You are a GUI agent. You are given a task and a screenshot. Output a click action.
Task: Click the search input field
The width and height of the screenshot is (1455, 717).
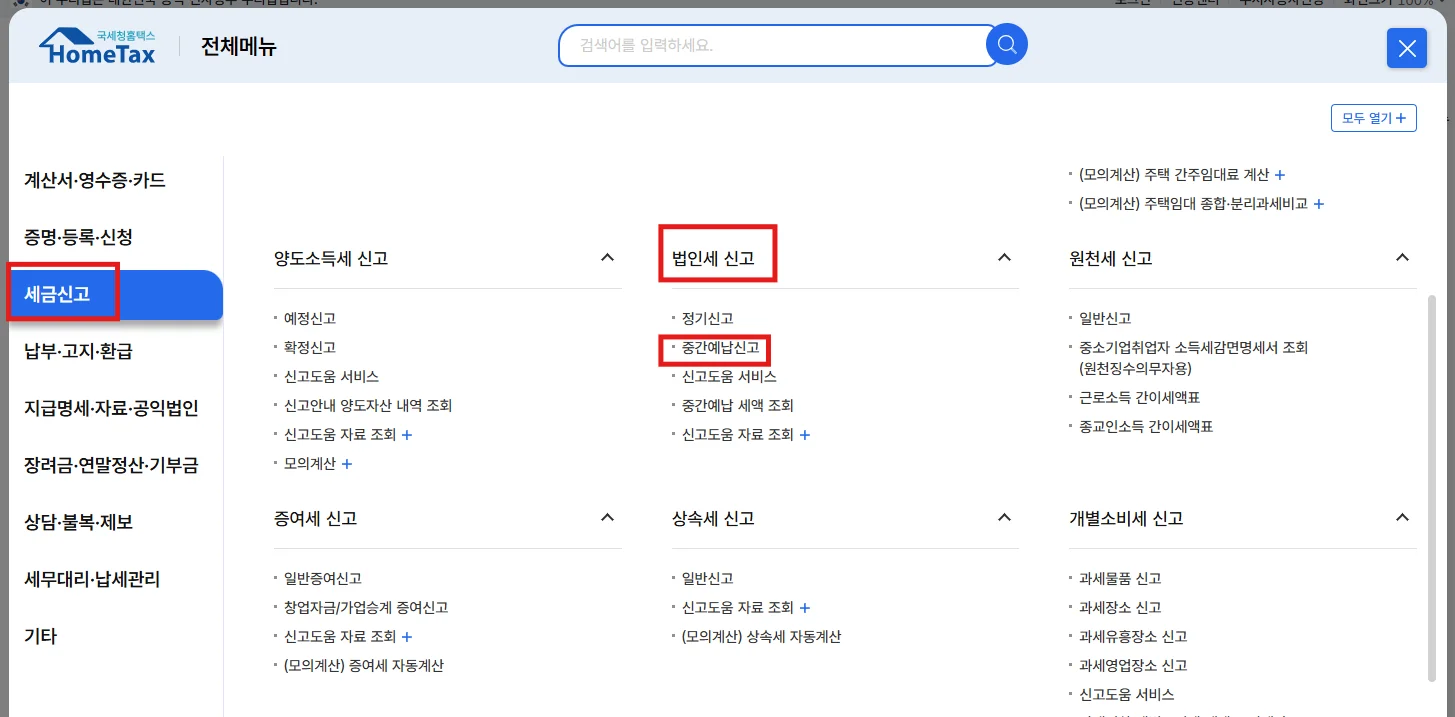(x=770, y=46)
